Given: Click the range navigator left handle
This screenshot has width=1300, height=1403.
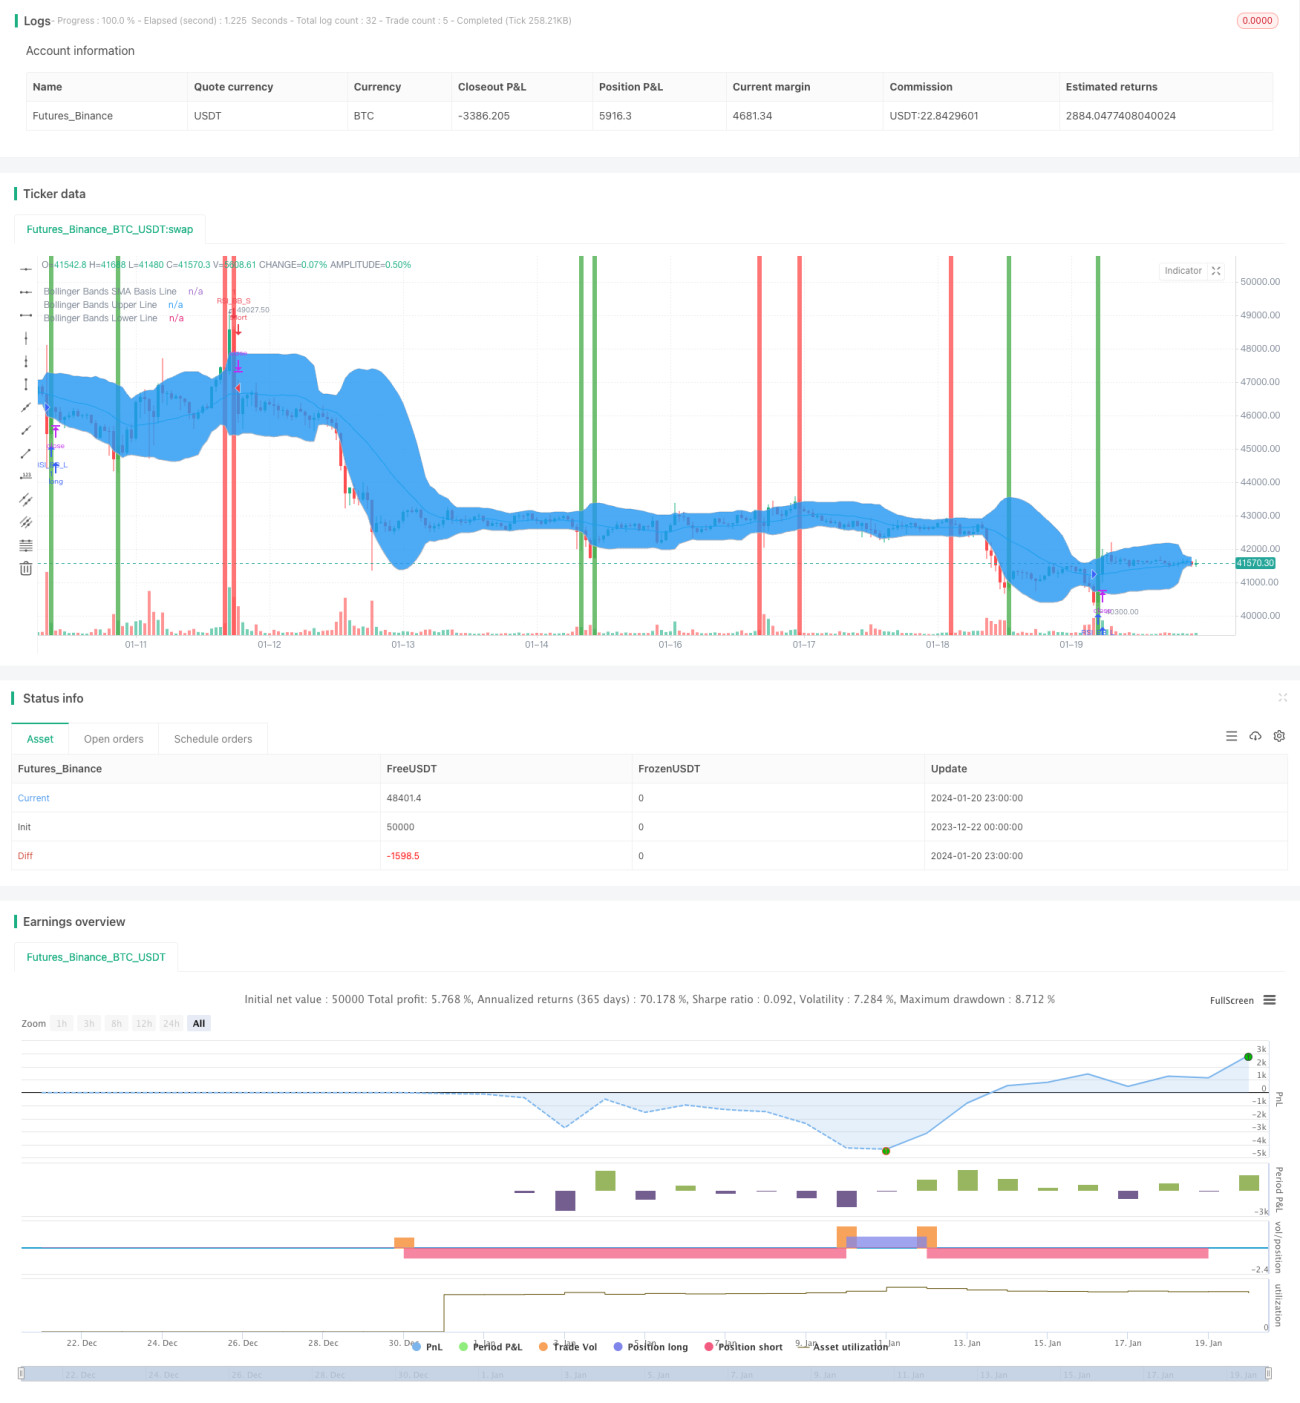Looking at the screenshot, I should (22, 1374).
